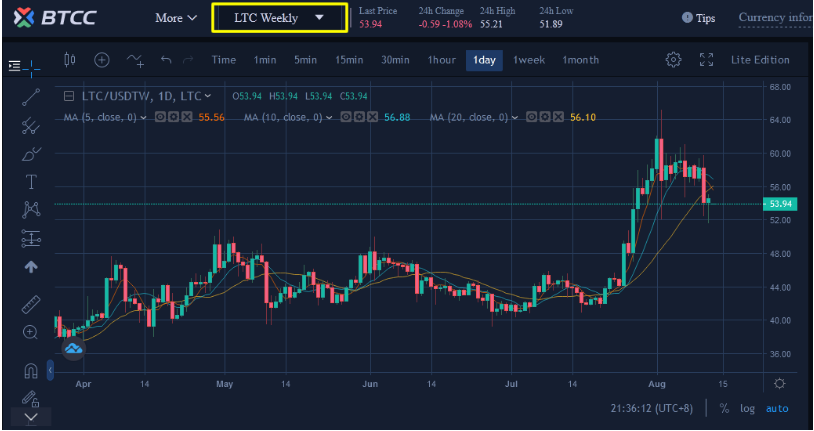Toggle magnet mode
The height and width of the screenshot is (431, 814).
pos(31,371)
